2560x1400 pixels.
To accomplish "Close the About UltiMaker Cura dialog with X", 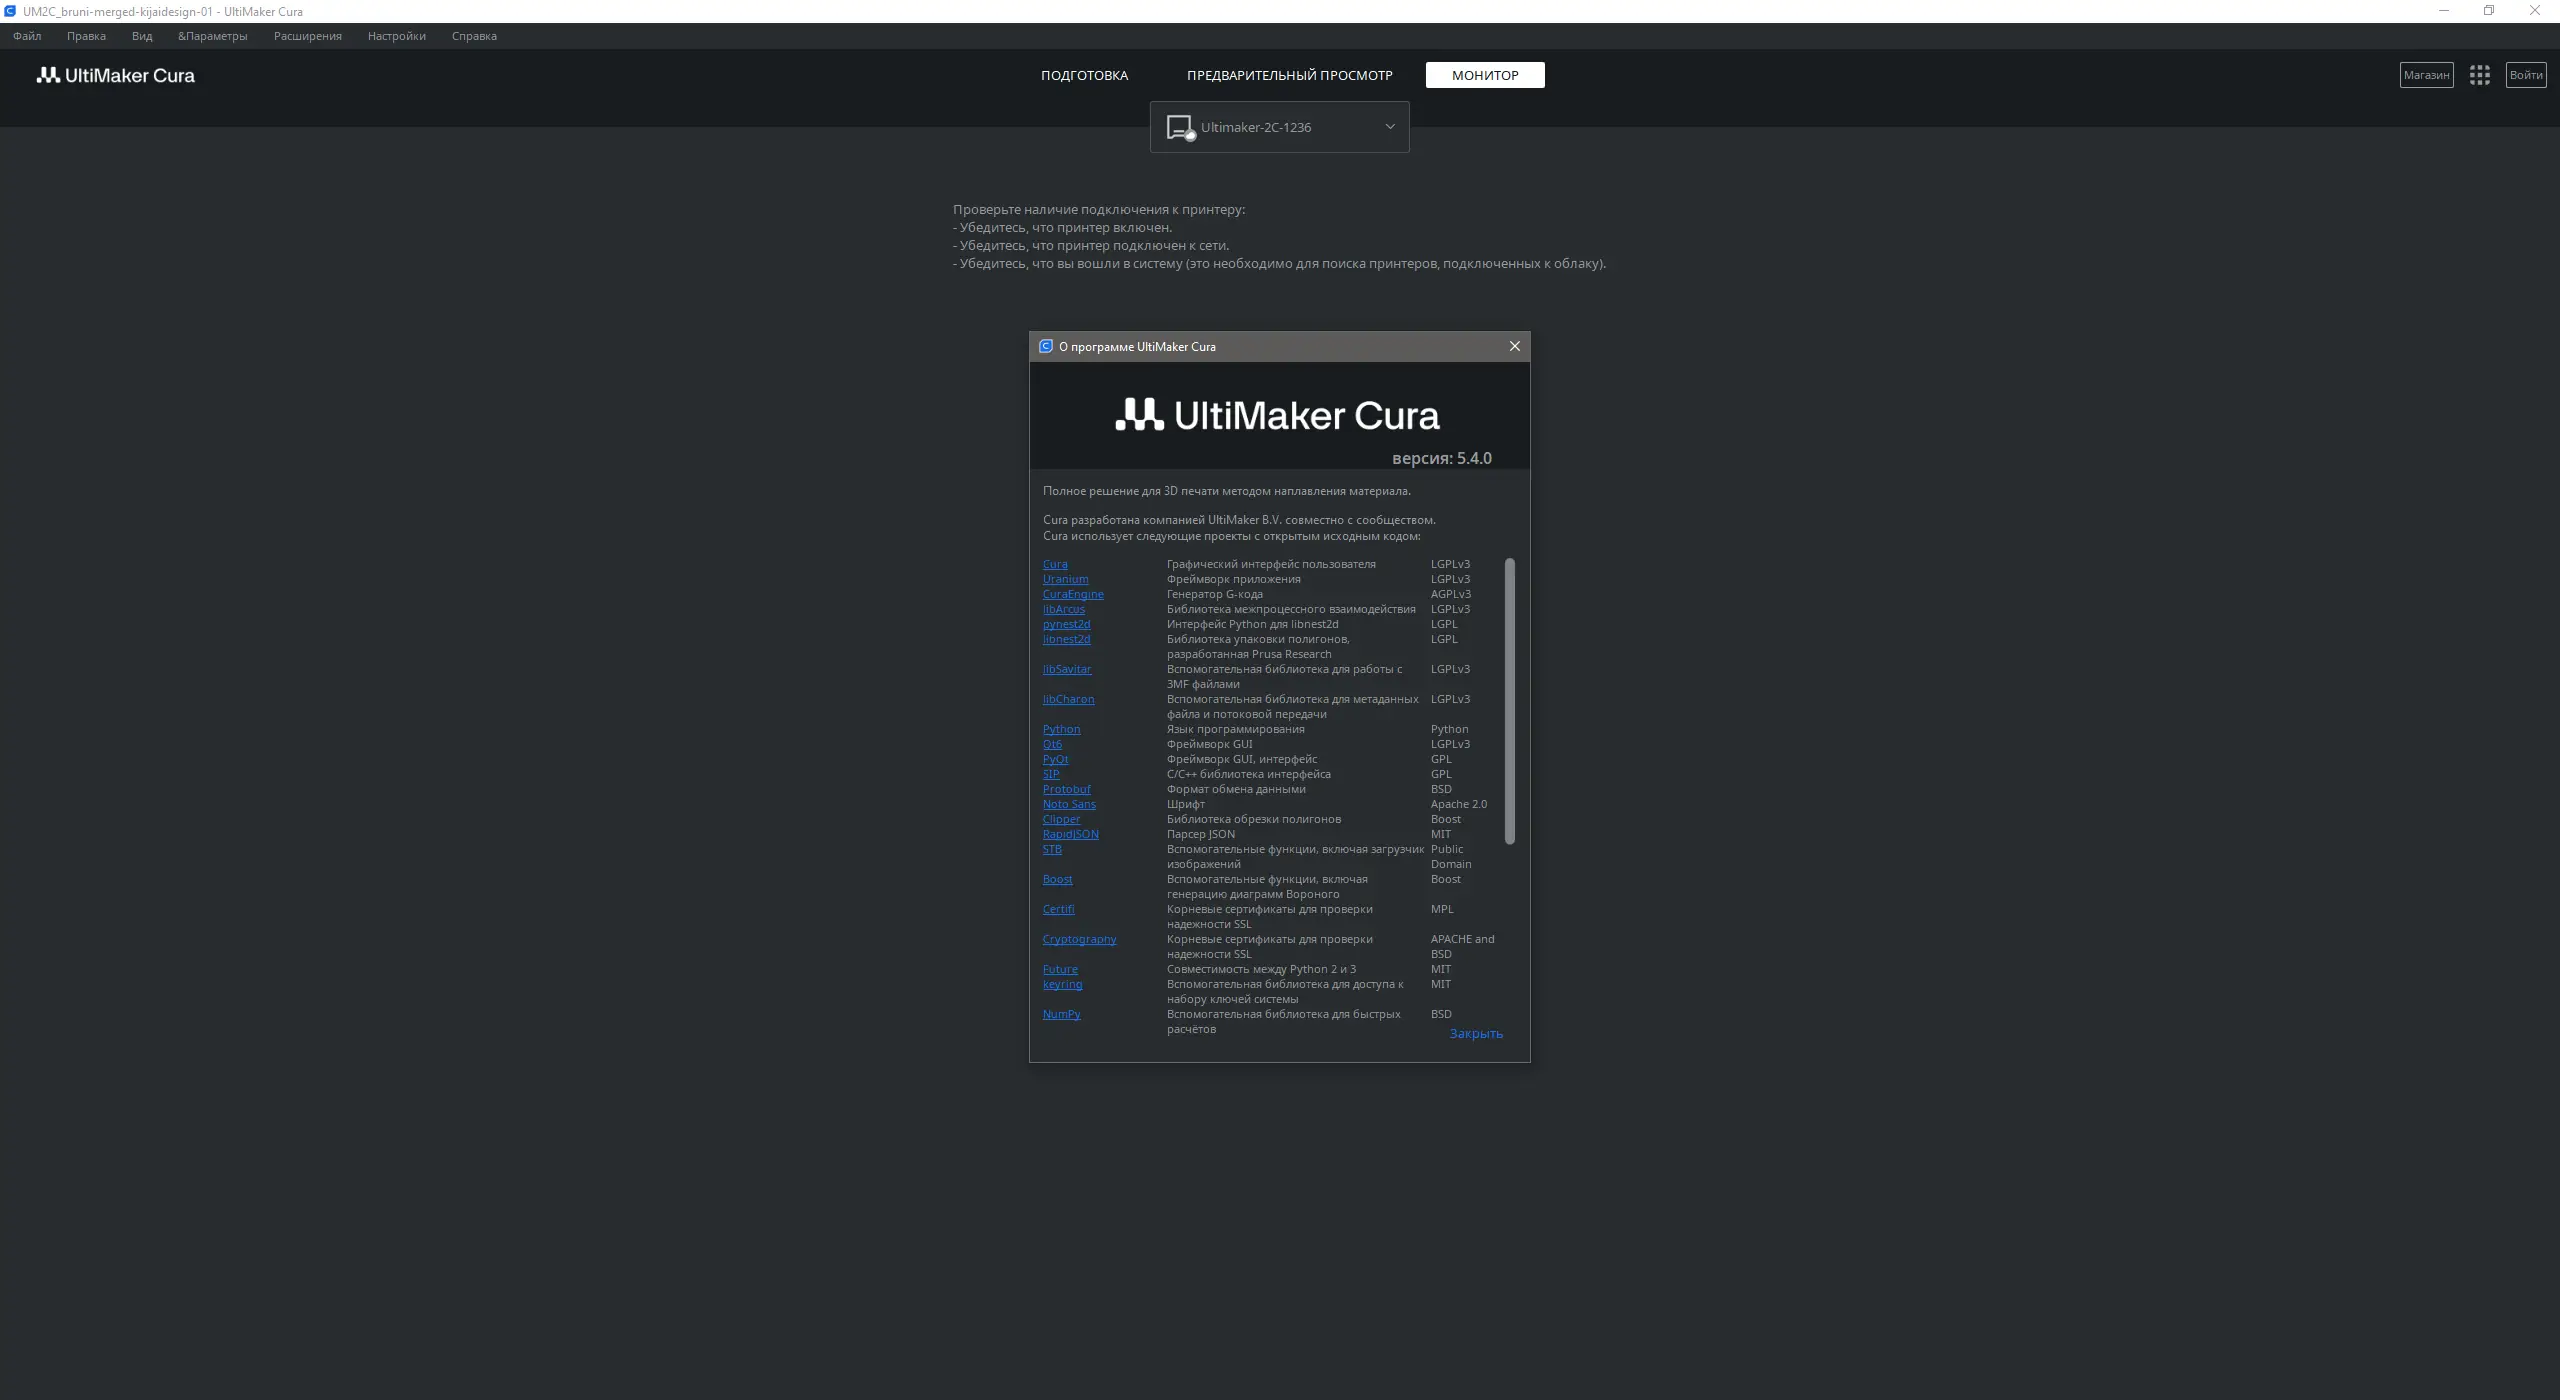I will [1514, 346].
